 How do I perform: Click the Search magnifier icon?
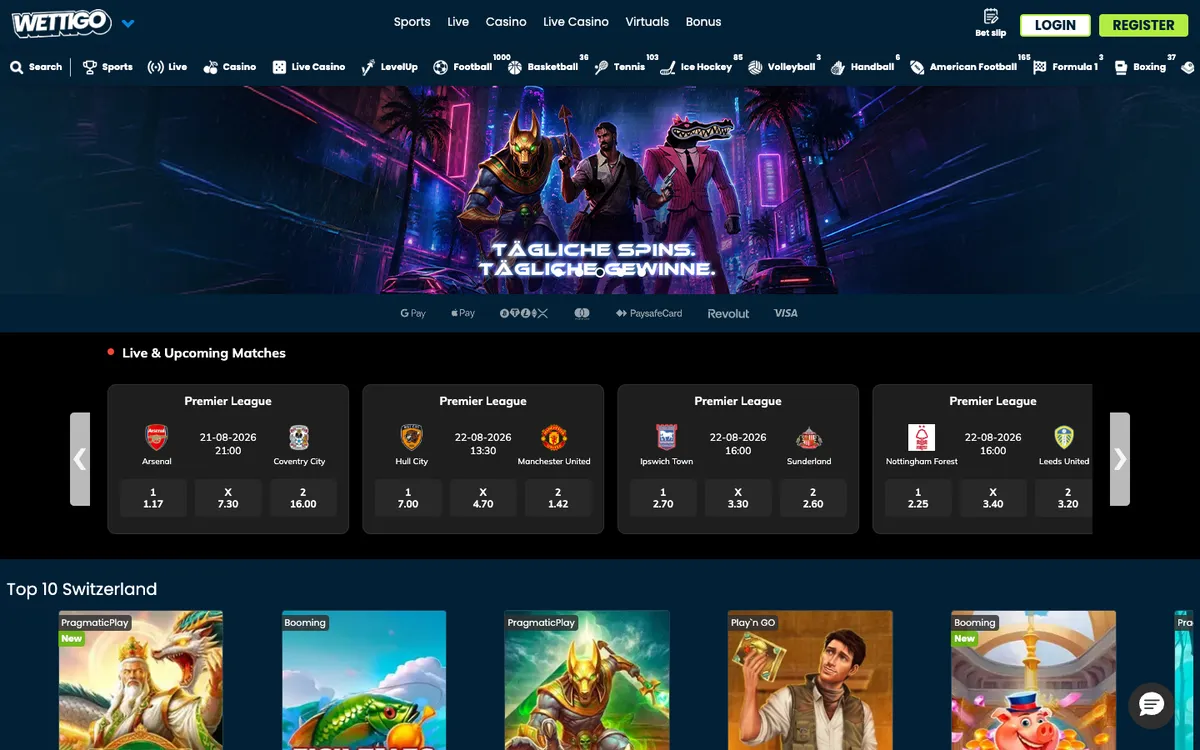point(17,67)
